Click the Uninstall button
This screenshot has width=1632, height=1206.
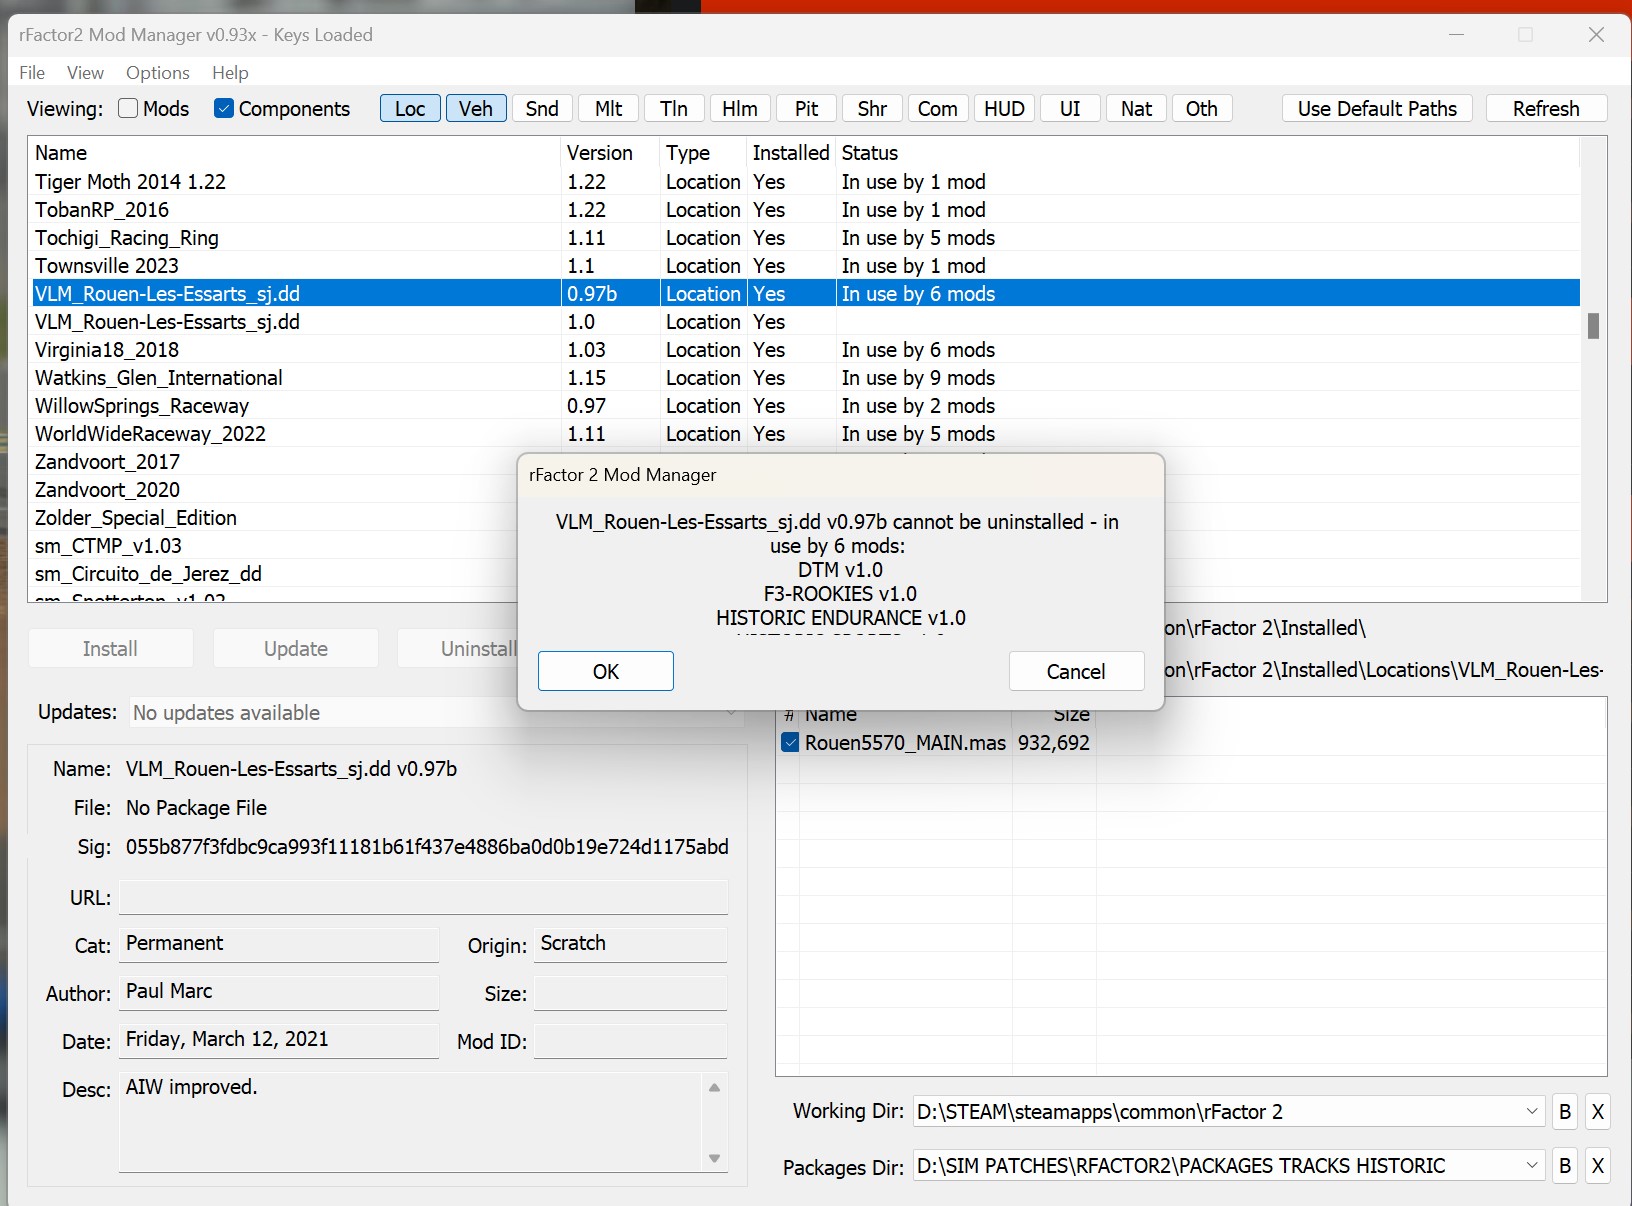[x=458, y=648]
